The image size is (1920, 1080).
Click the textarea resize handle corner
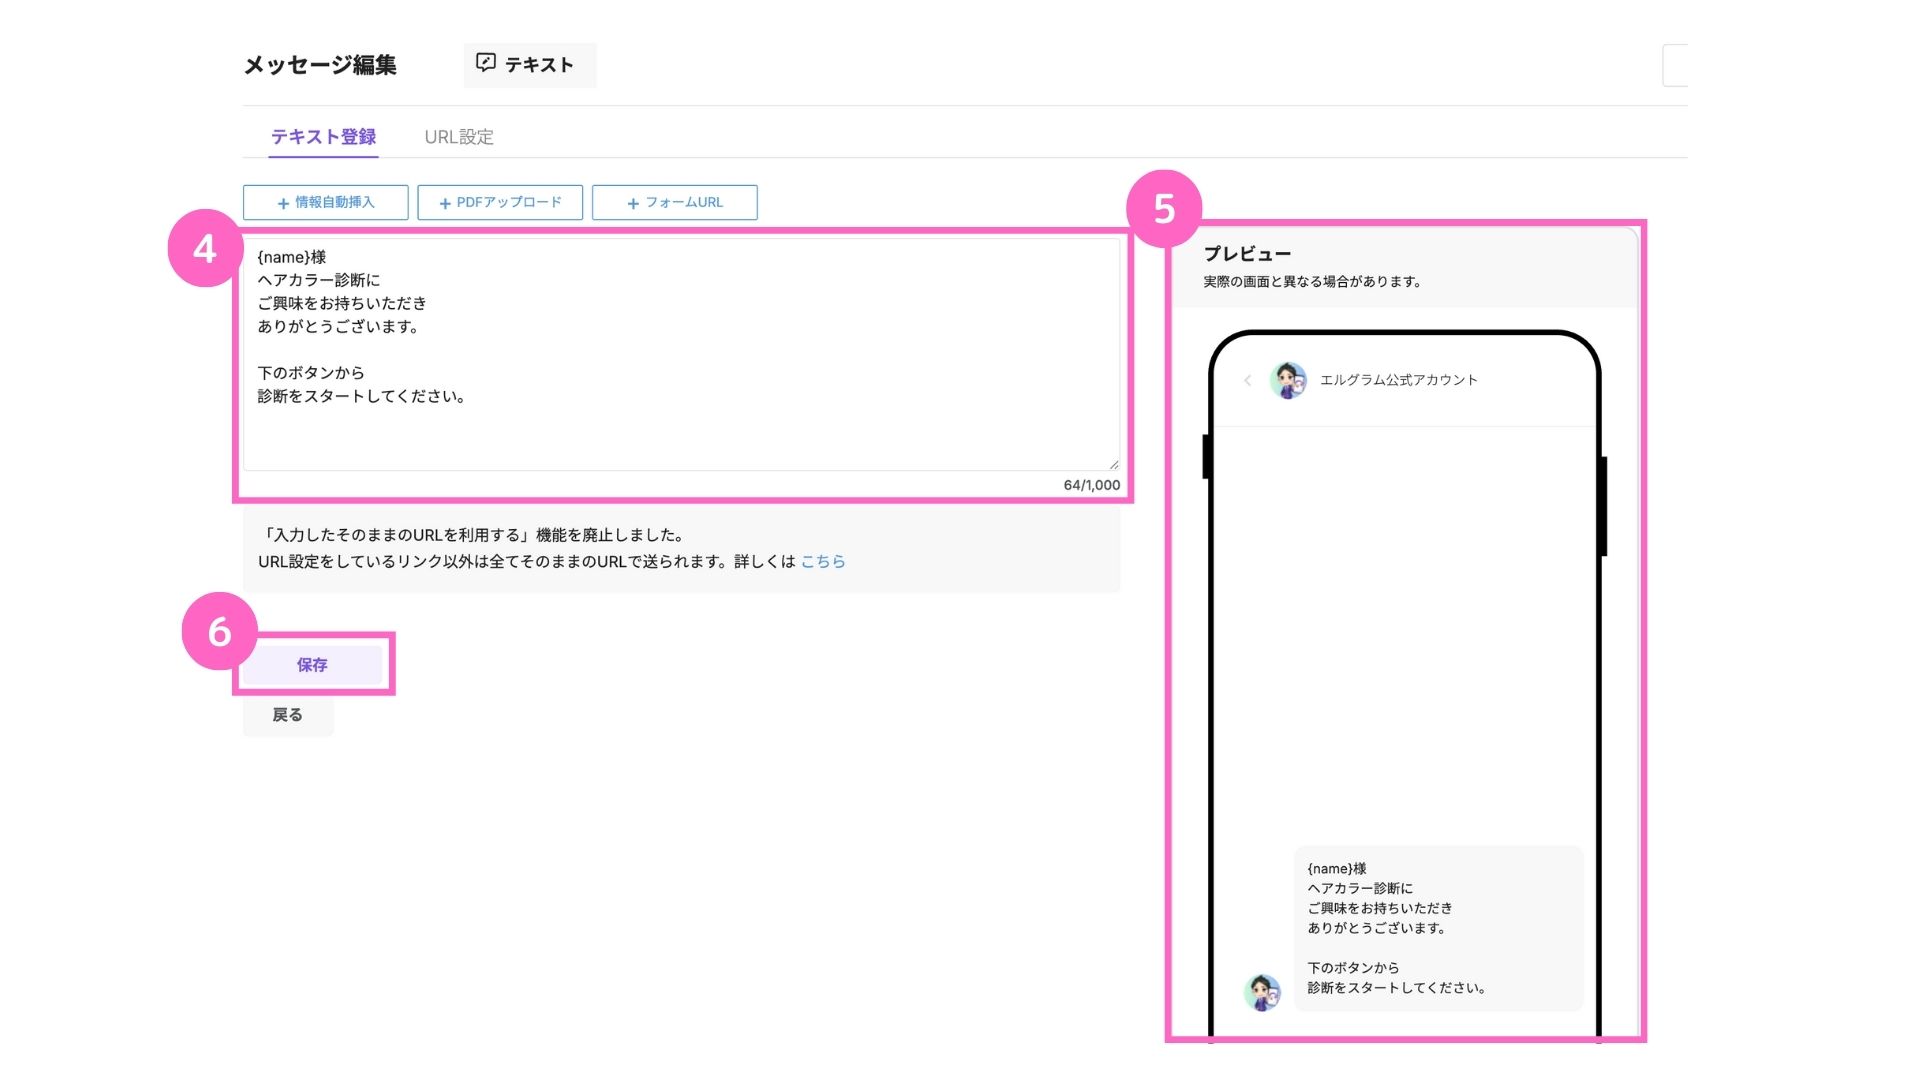[1113, 464]
